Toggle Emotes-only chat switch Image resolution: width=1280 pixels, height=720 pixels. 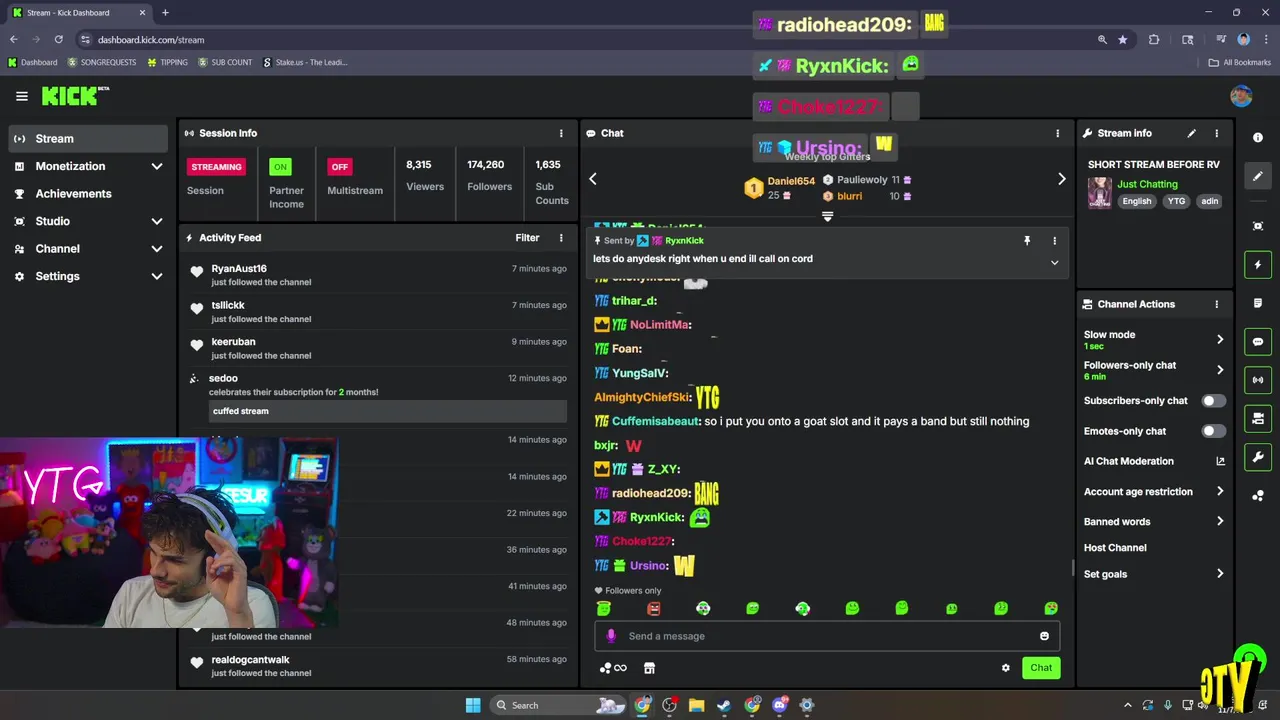click(1213, 431)
